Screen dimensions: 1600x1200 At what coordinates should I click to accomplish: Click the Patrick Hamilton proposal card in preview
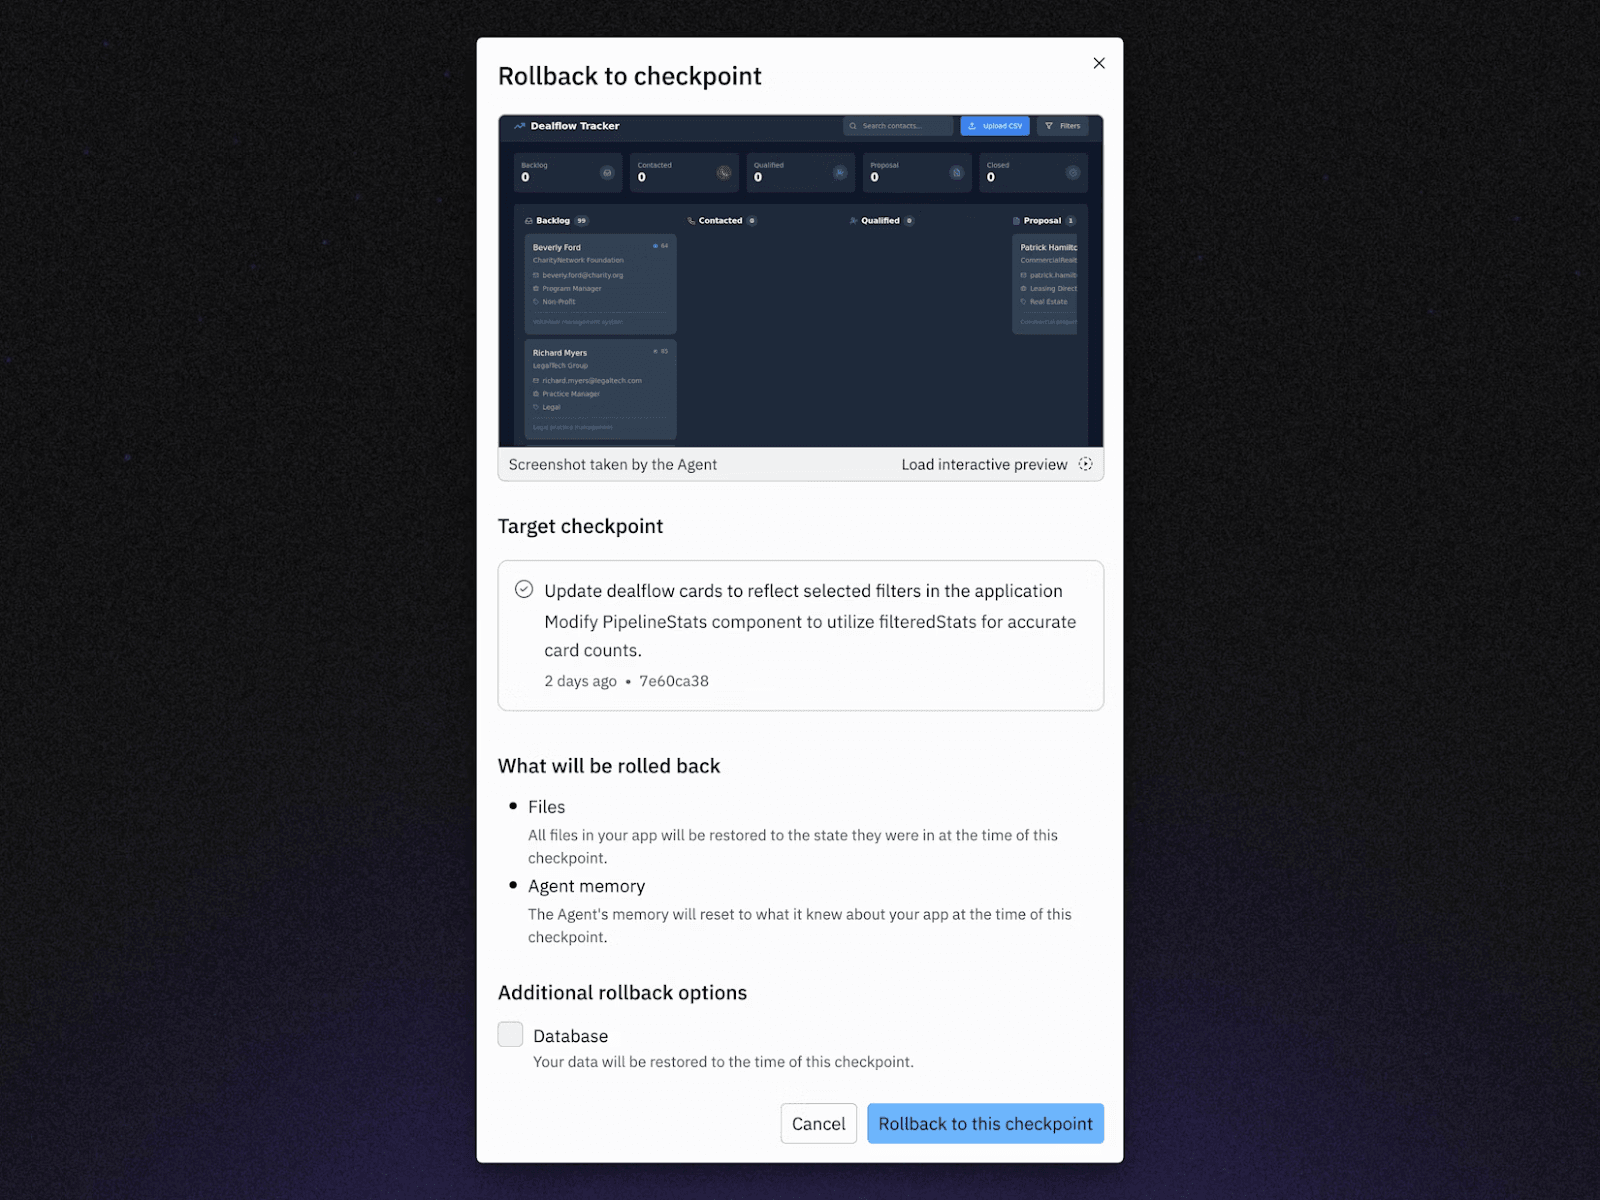(x=1045, y=284)
